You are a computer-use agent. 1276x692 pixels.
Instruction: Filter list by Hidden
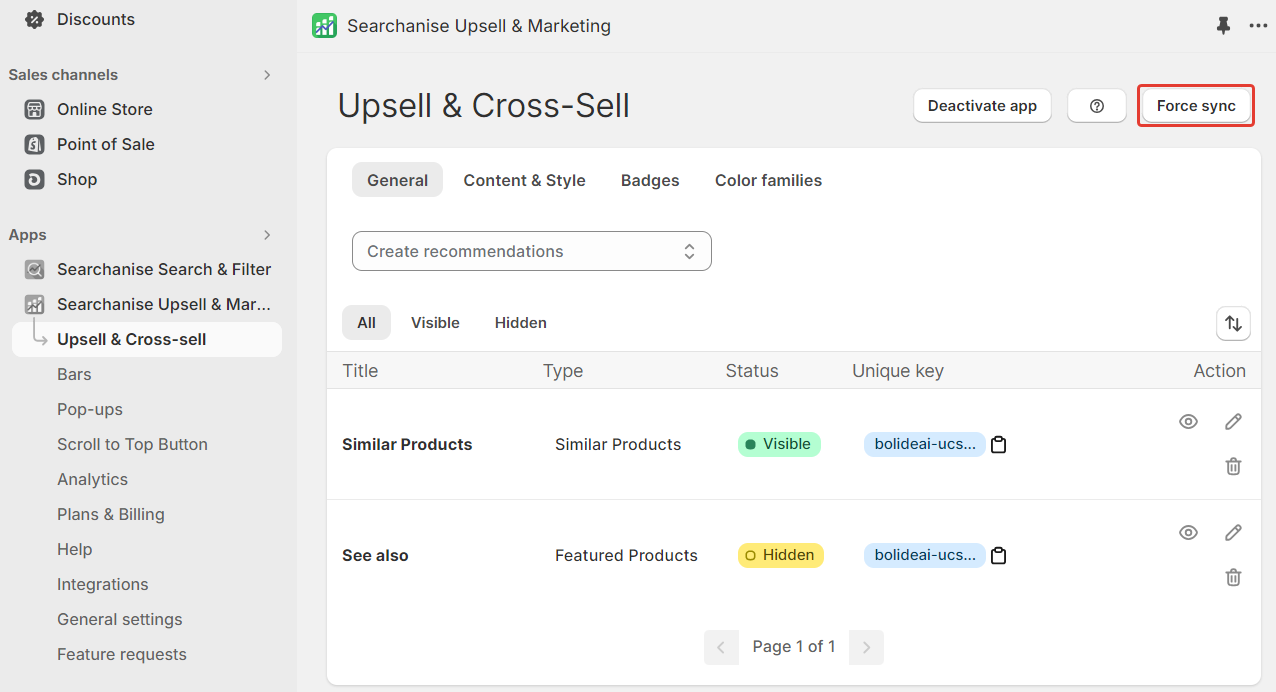(521, 323)
